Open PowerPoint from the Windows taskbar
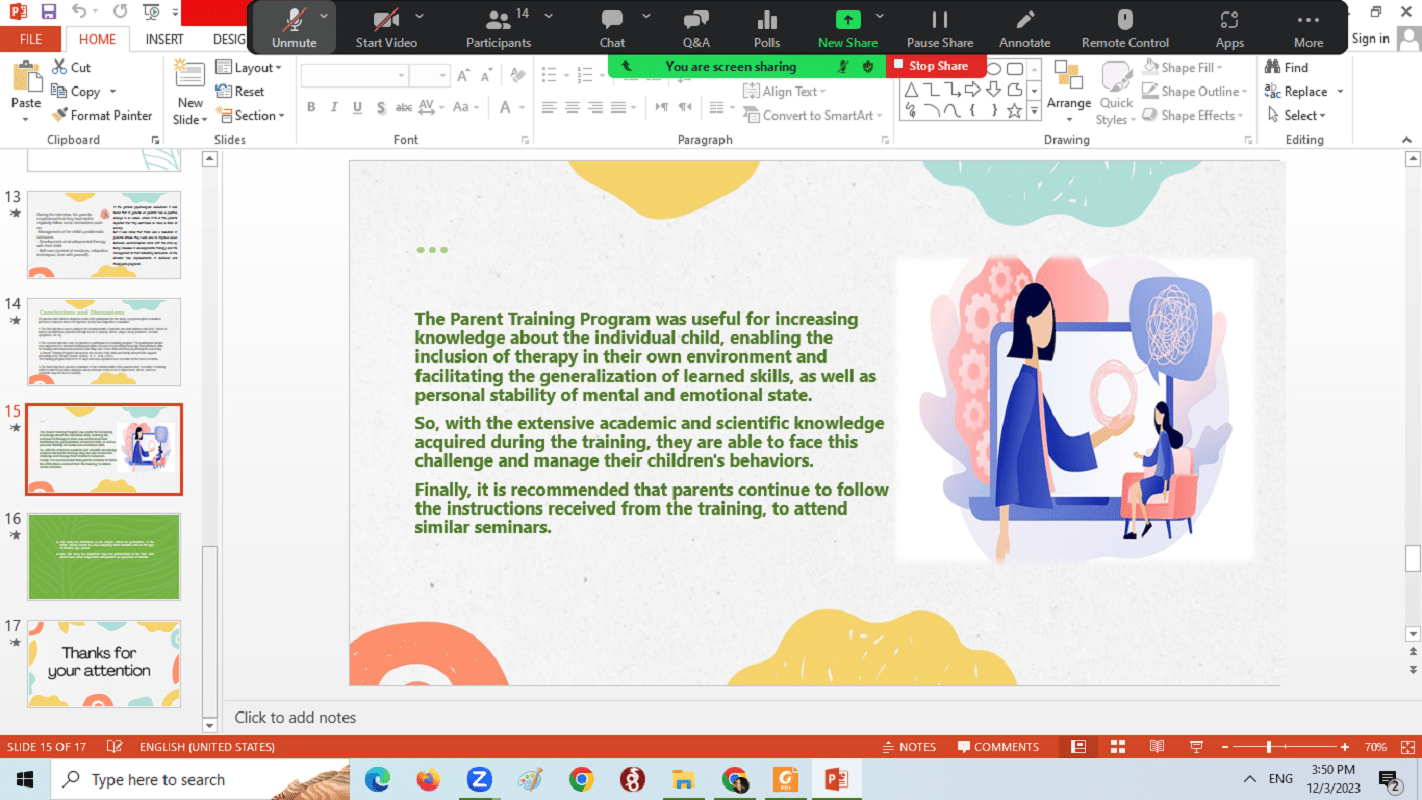The height and width of the screenshot is (800, 1422). point(836,779)
